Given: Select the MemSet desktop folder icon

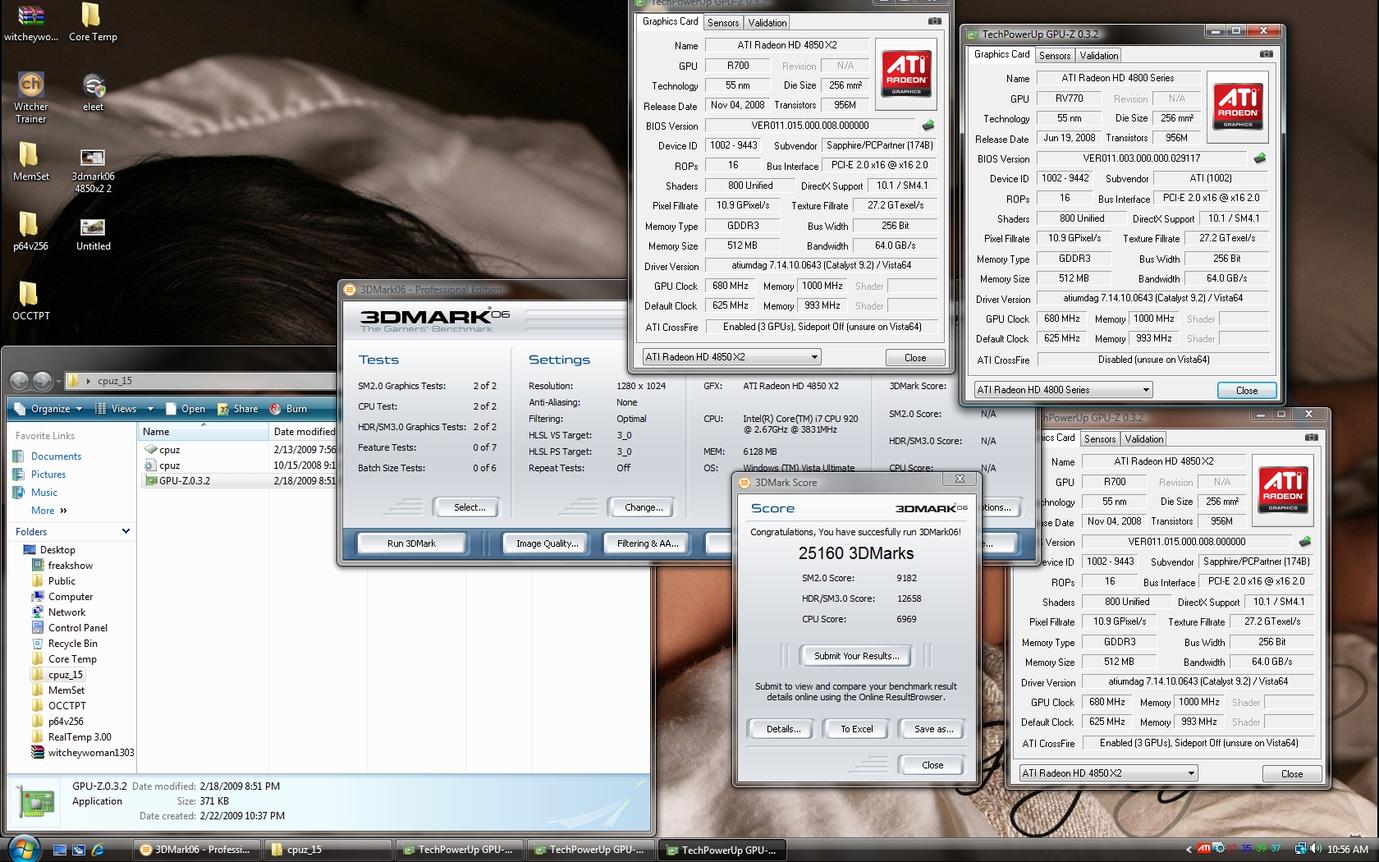Looking at the screenshot, I should [30, 161].
